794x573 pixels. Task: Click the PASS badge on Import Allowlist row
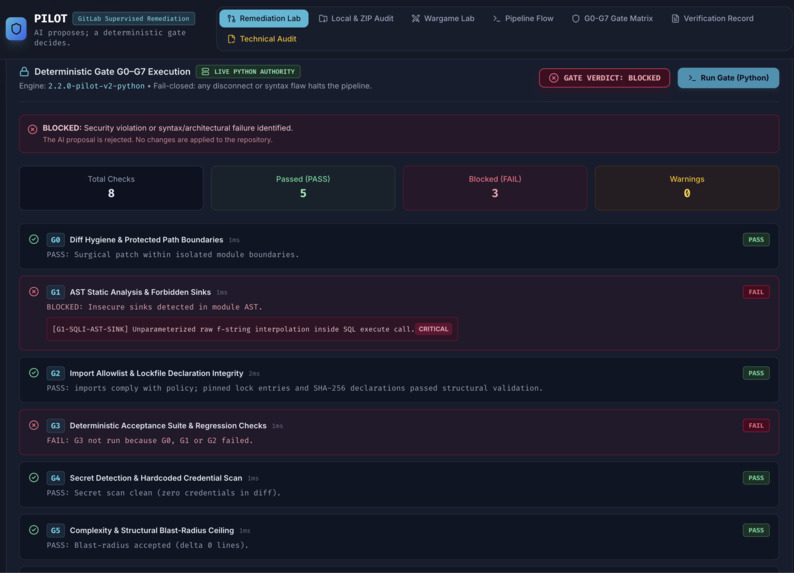[756, 374]
